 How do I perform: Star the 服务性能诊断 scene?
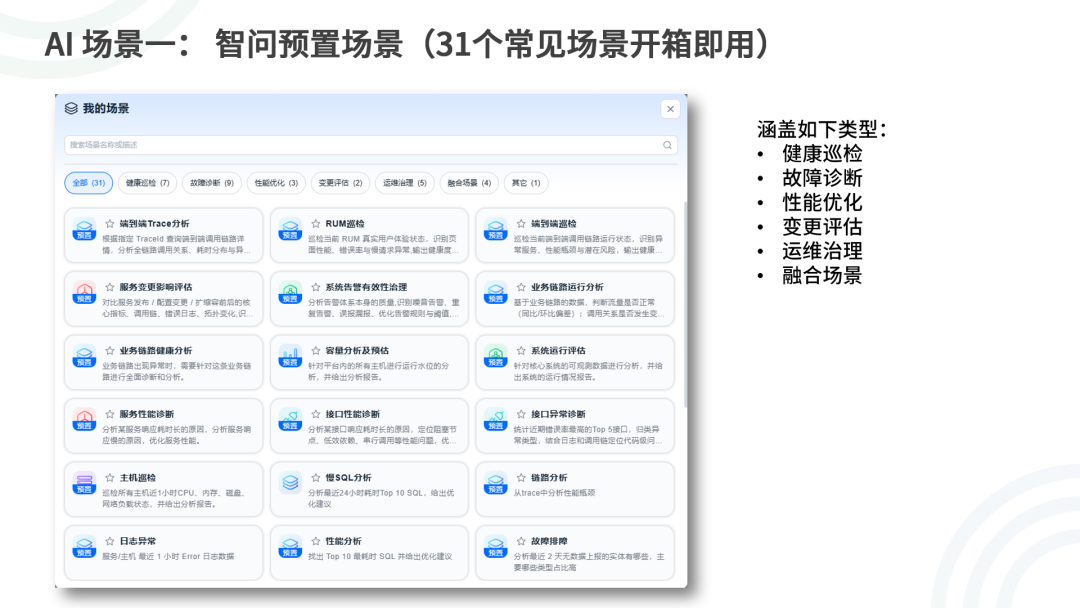click(110, 414)
